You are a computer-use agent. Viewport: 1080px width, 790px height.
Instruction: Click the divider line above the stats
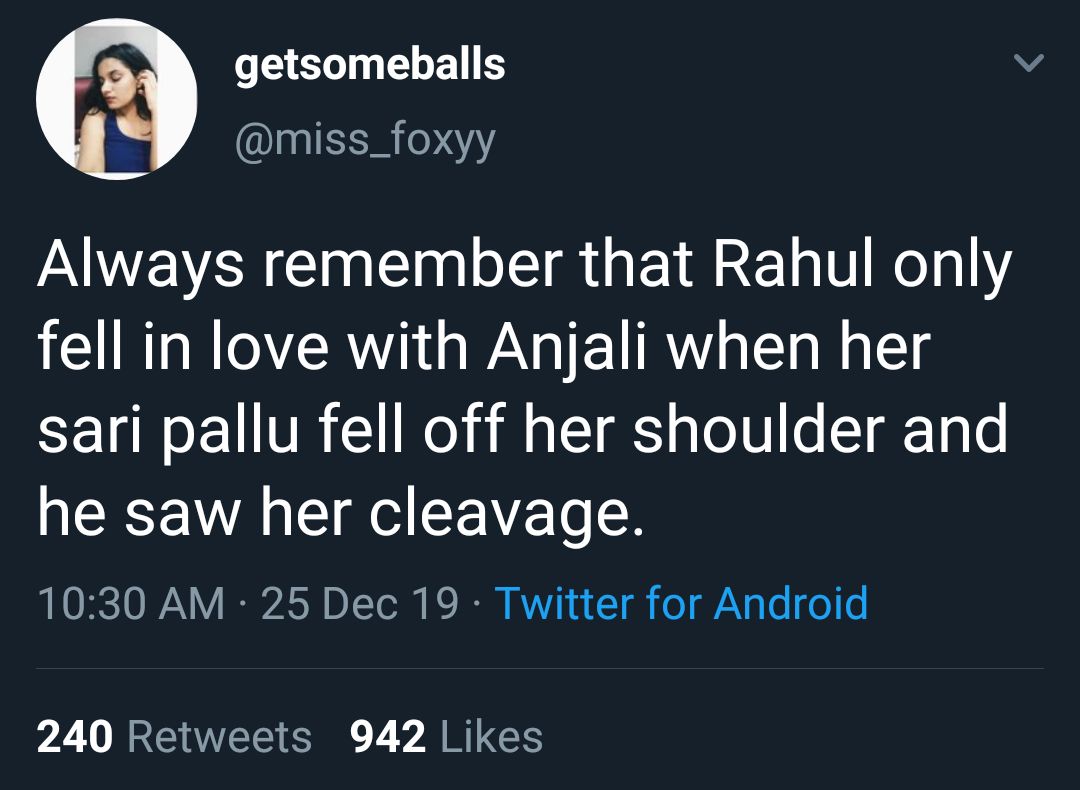[540, 668]
